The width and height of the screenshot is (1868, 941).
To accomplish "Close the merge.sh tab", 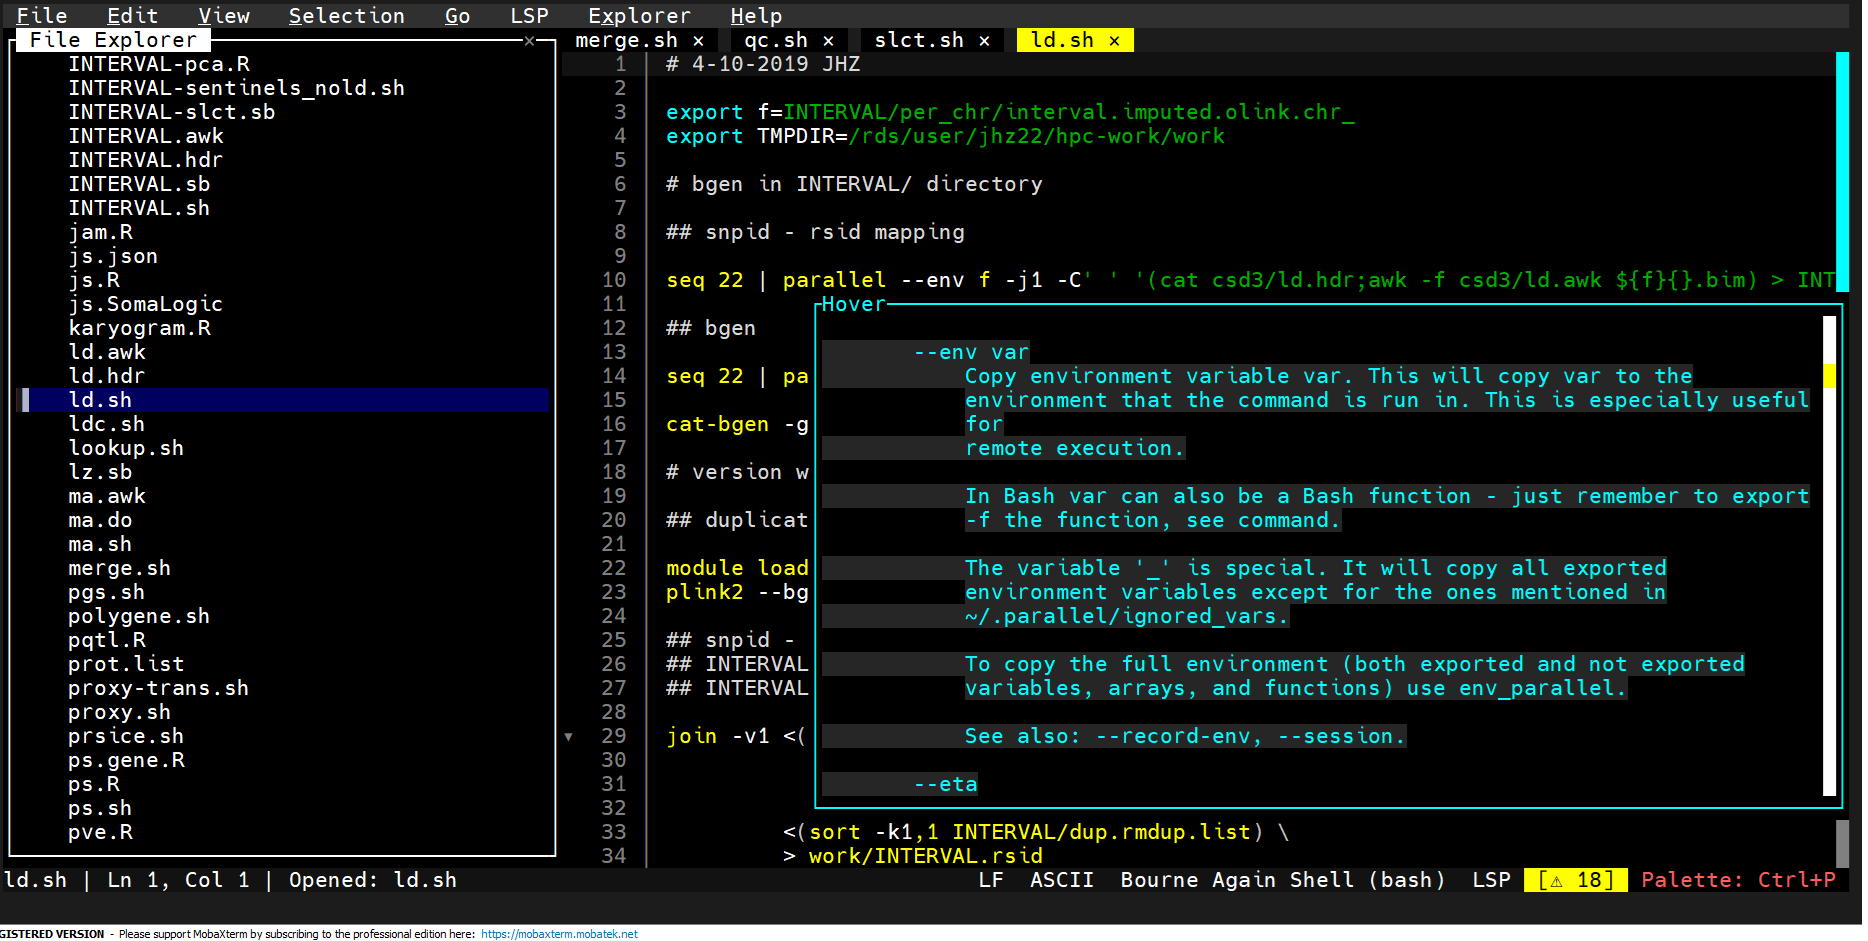I will pyautogui.click(x=698, y=41).
